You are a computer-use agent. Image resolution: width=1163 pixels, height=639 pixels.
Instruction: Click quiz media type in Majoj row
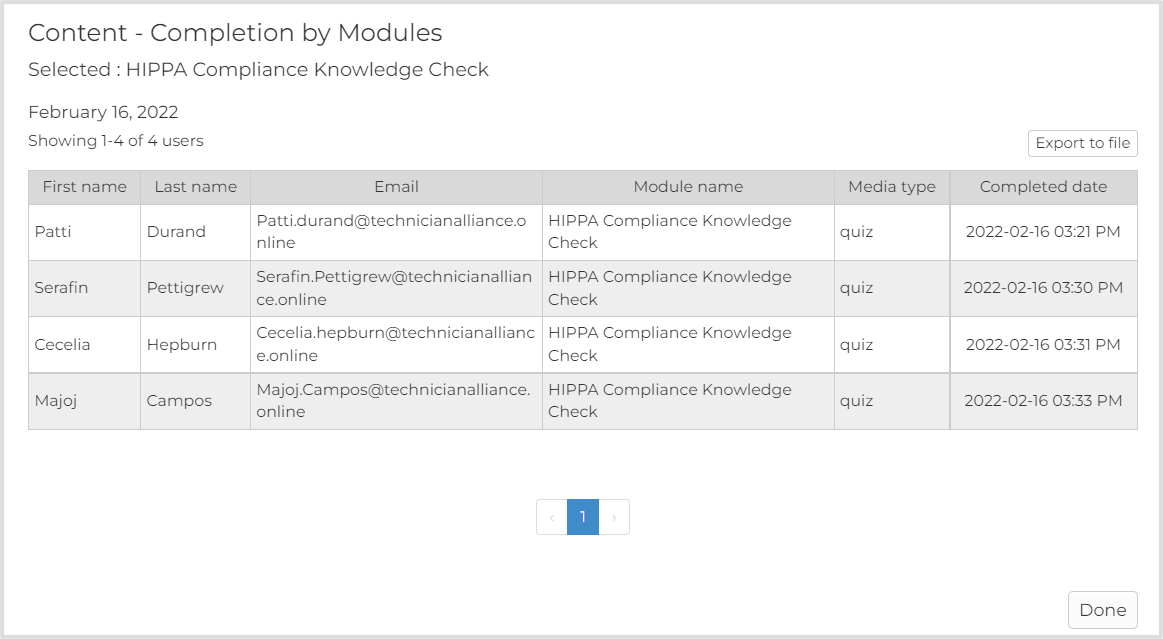tap(892, 401)
